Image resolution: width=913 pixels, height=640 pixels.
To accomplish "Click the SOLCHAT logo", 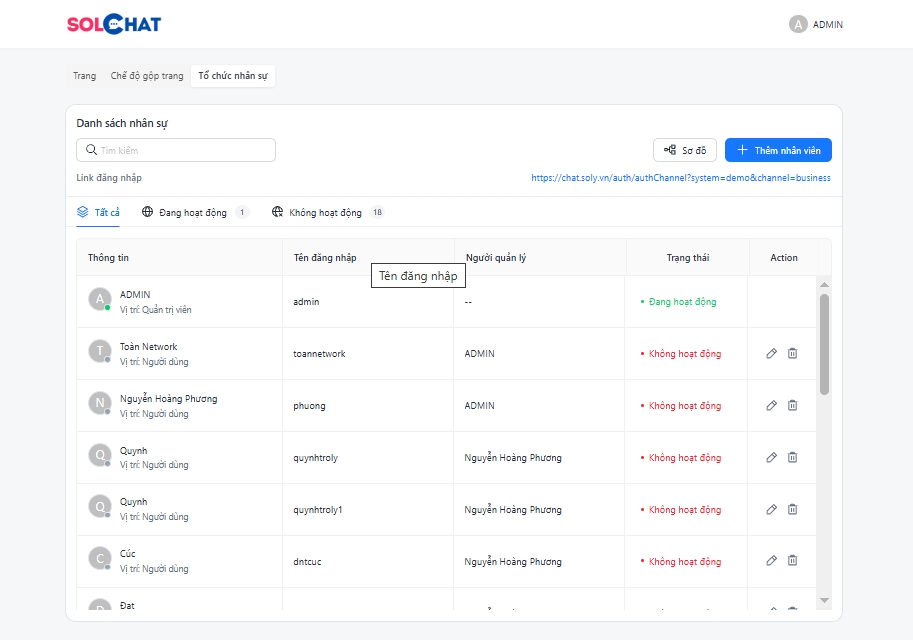I will [113, 24].
